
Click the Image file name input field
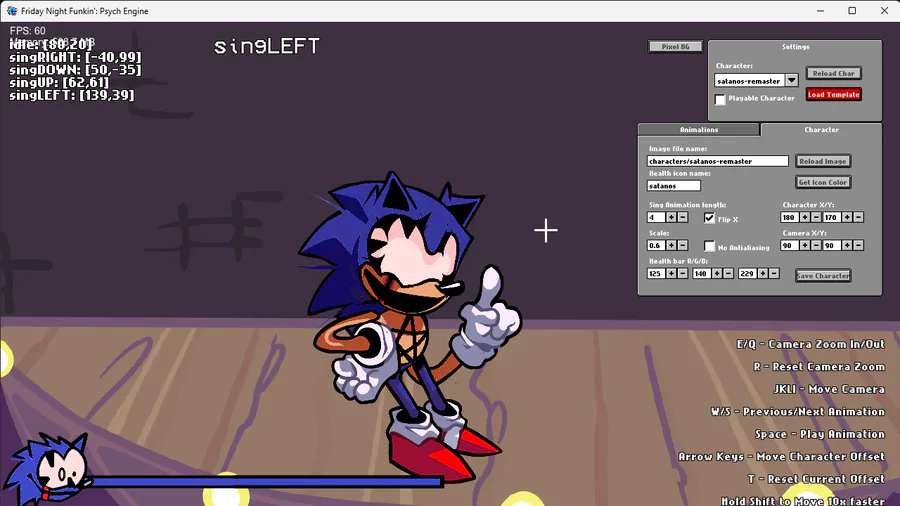[x=717, y=161]
